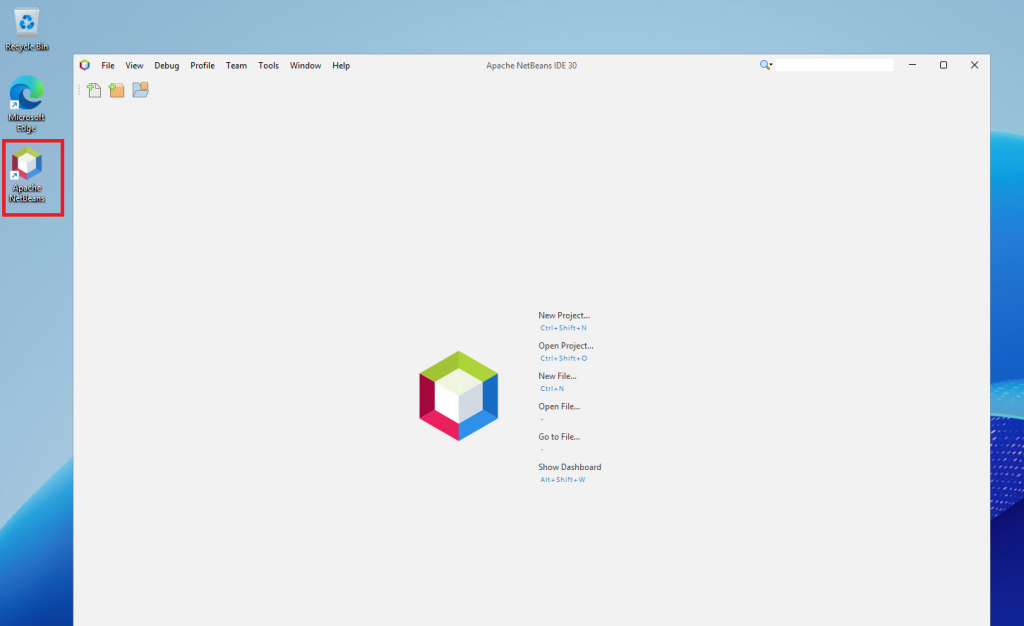Select the Apache NetBeans desktop shortcut

tap(27, 174)
